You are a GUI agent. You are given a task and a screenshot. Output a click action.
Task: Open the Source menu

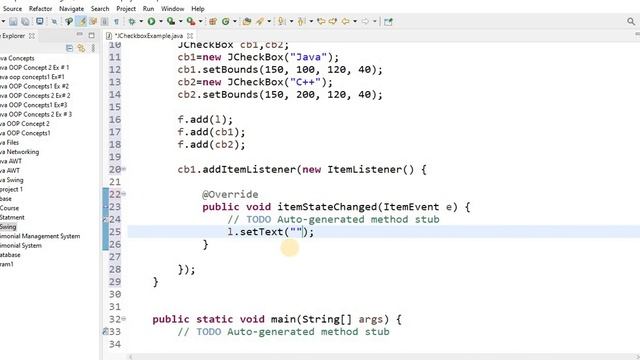12,9
